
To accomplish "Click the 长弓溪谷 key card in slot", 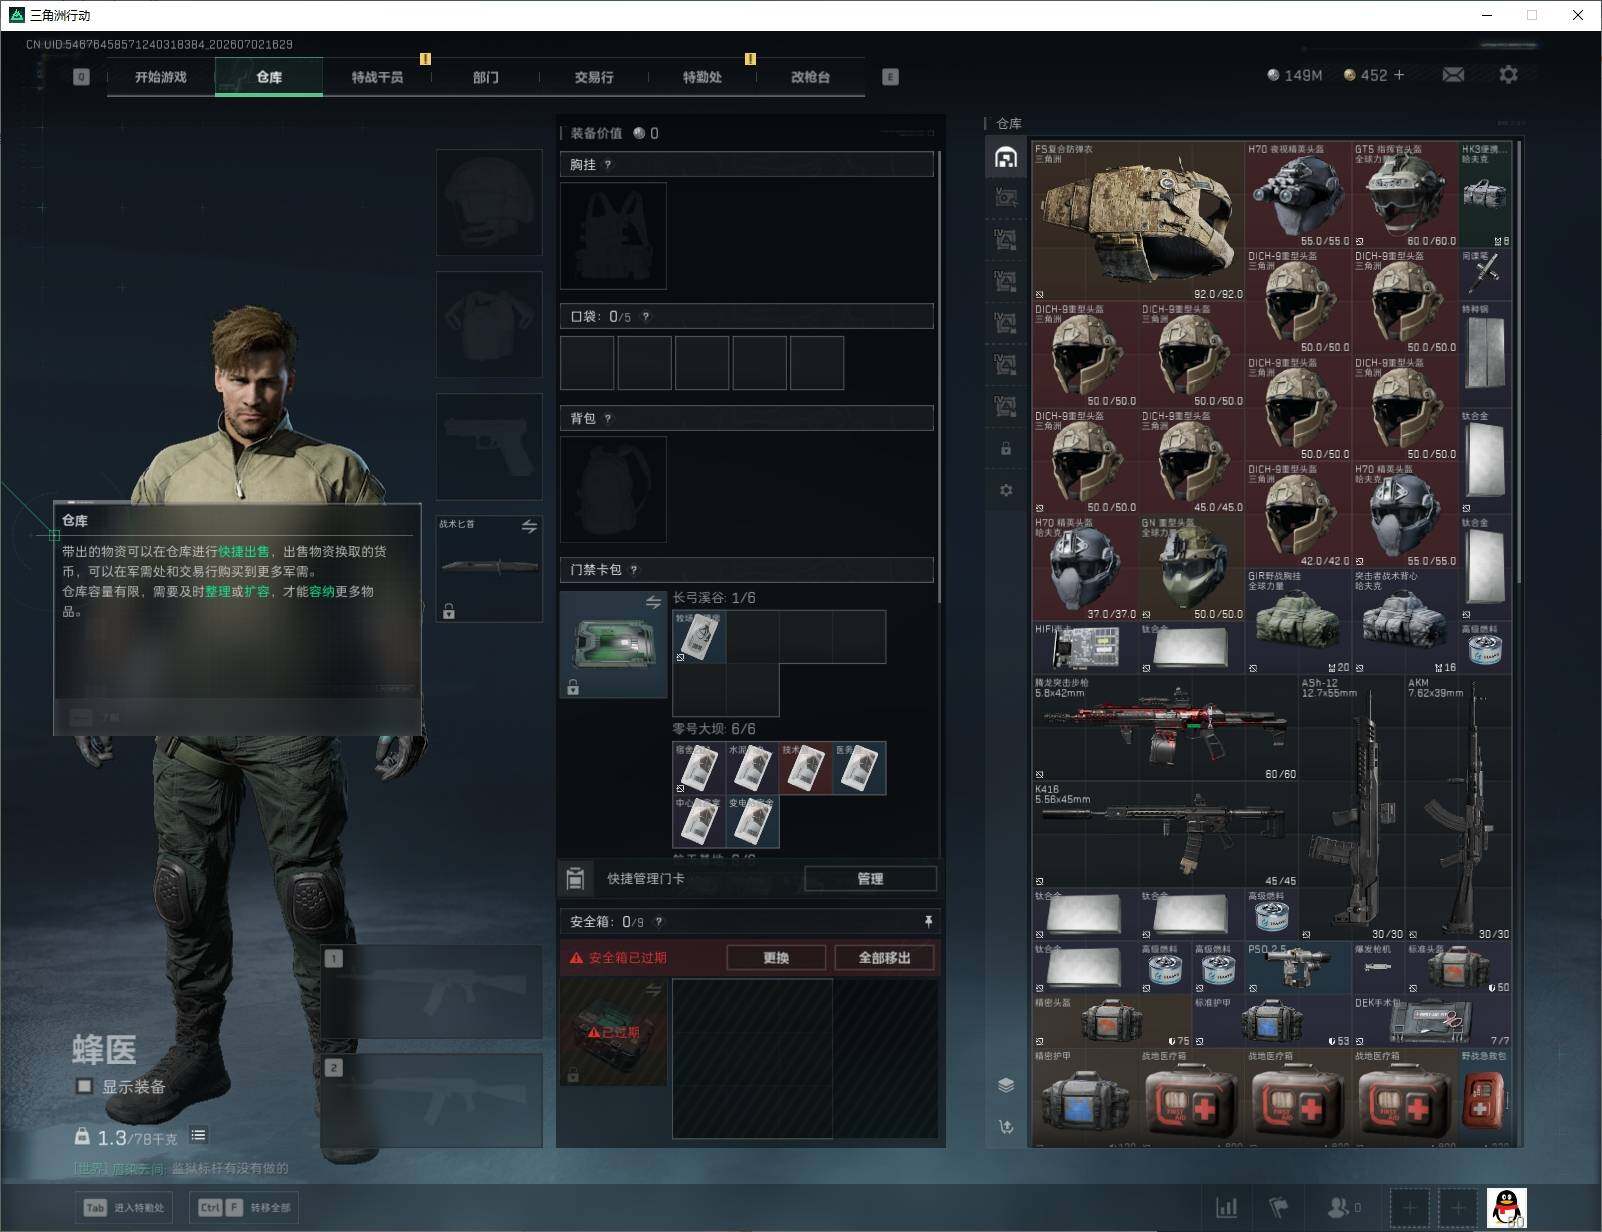I will coord(699,636).
